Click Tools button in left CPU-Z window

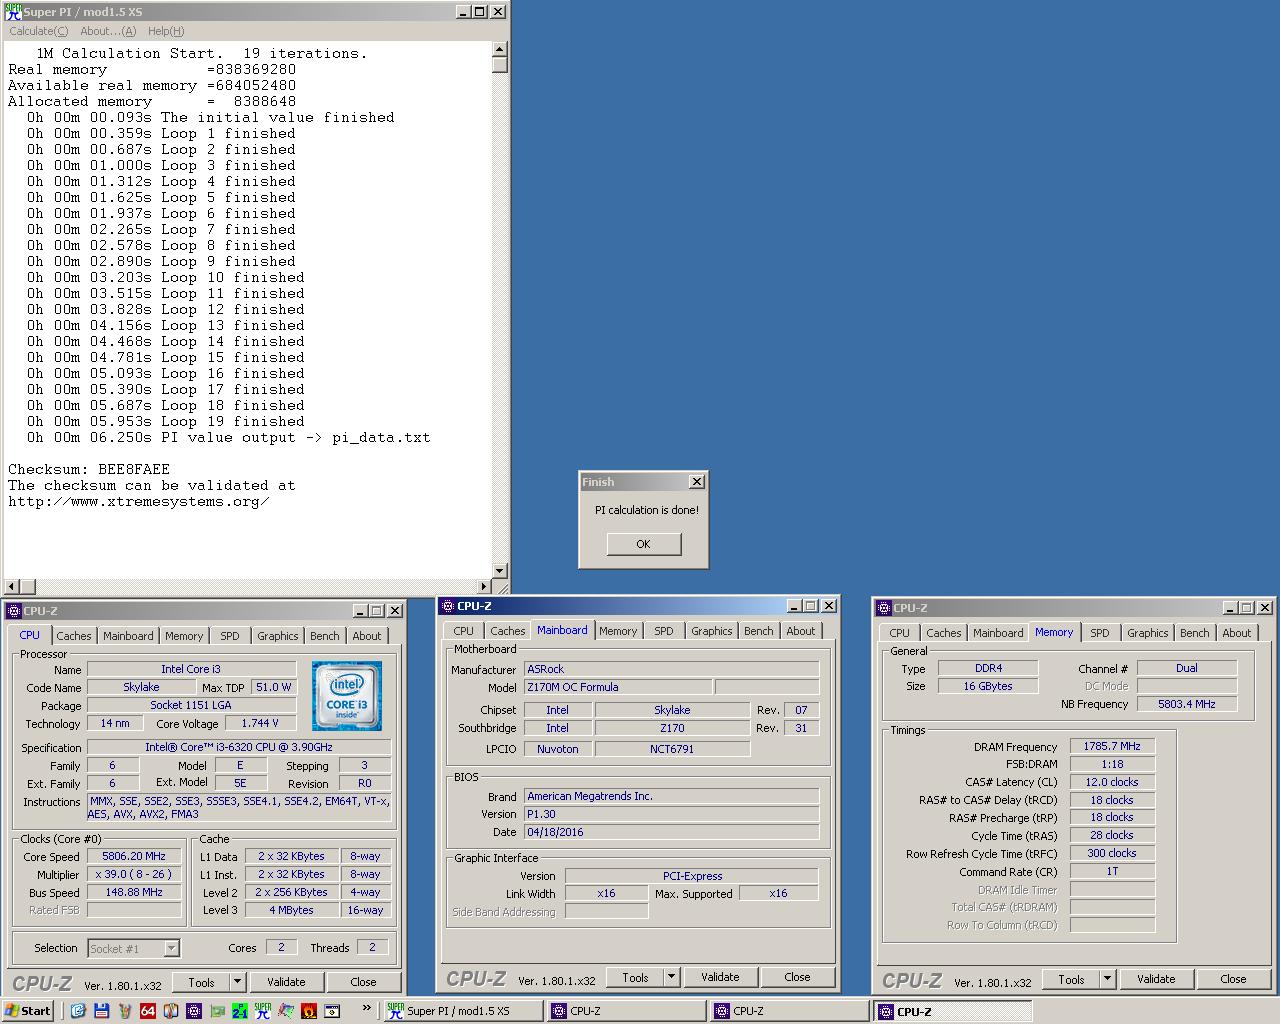(201, 982)
